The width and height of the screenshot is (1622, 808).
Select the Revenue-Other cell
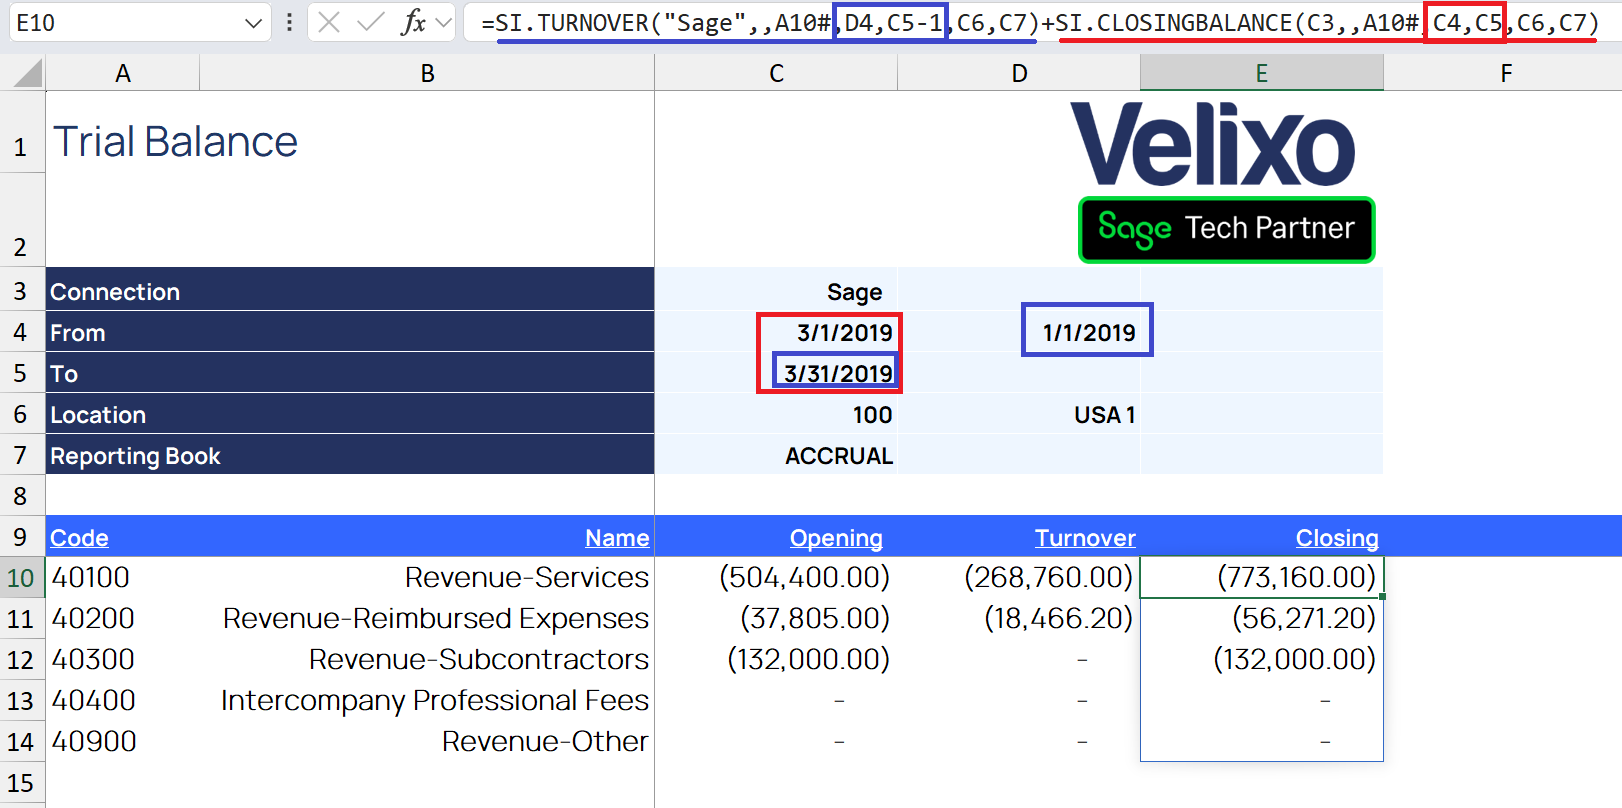(427, 741)
